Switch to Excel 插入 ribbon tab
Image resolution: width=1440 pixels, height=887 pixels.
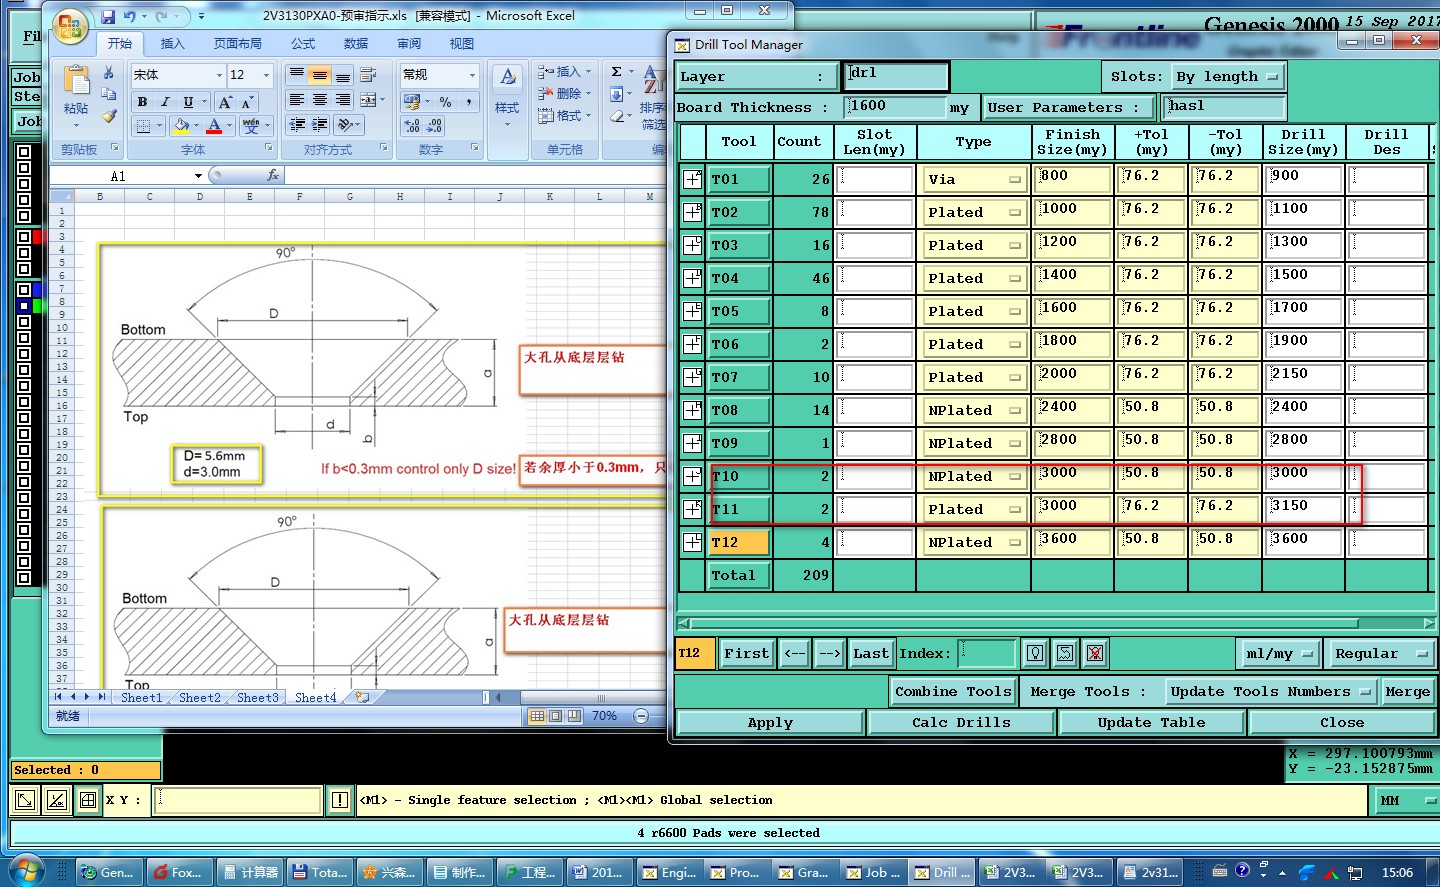point(173,44)
